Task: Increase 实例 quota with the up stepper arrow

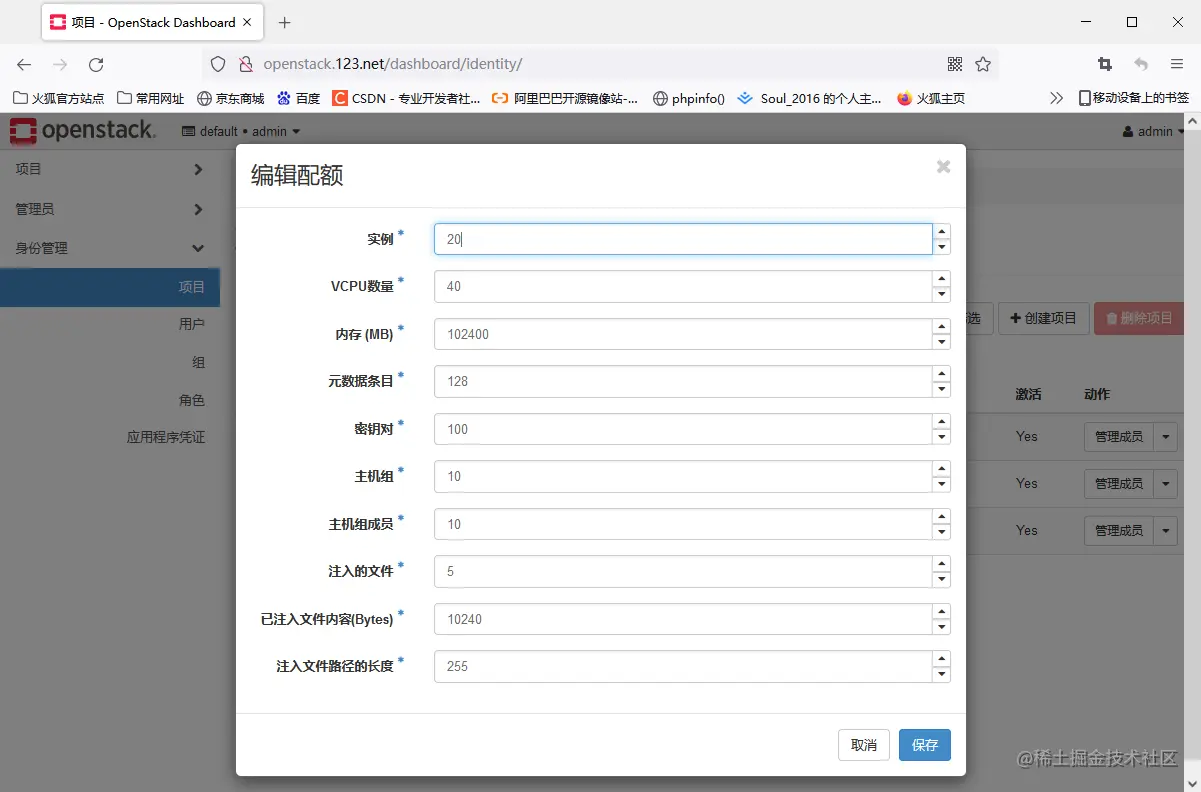Action: point(941,232)
